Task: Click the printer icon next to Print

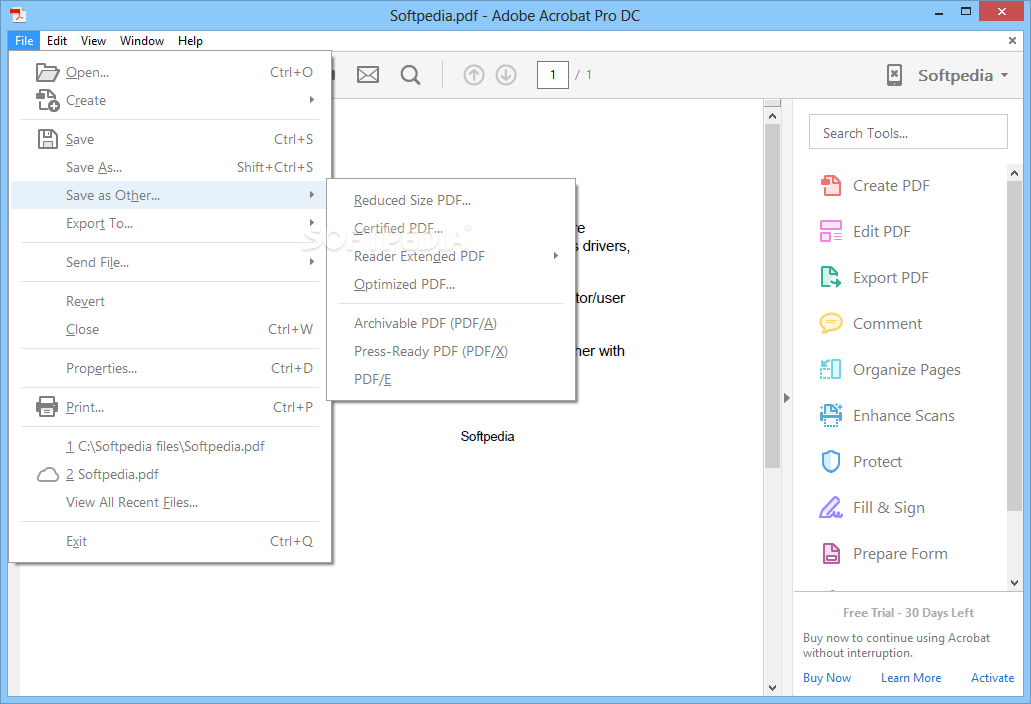Action: [x=47, y=407]
